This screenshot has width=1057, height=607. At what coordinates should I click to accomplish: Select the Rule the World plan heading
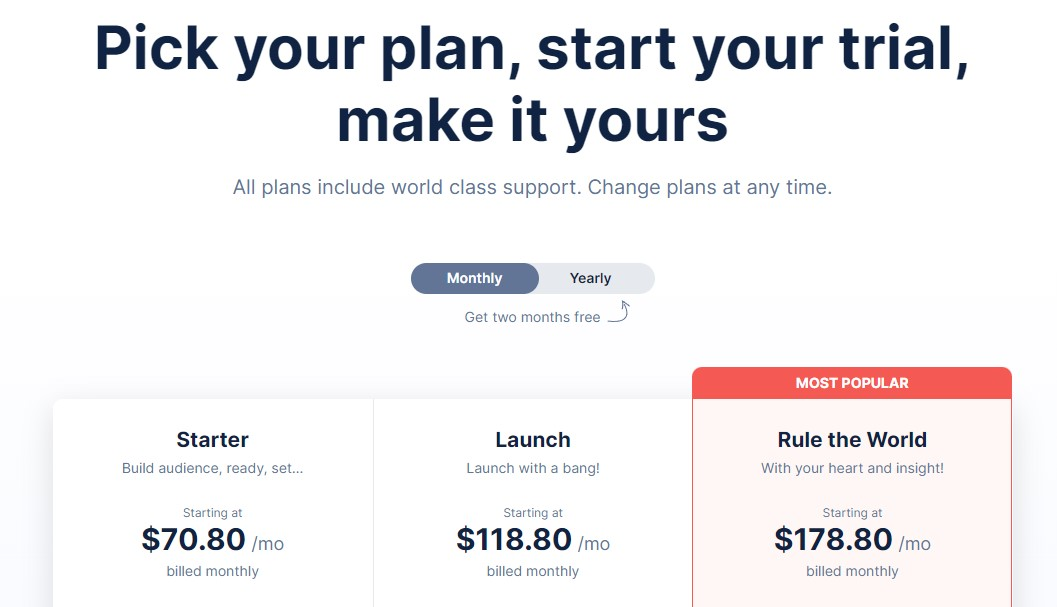point(852,440)
